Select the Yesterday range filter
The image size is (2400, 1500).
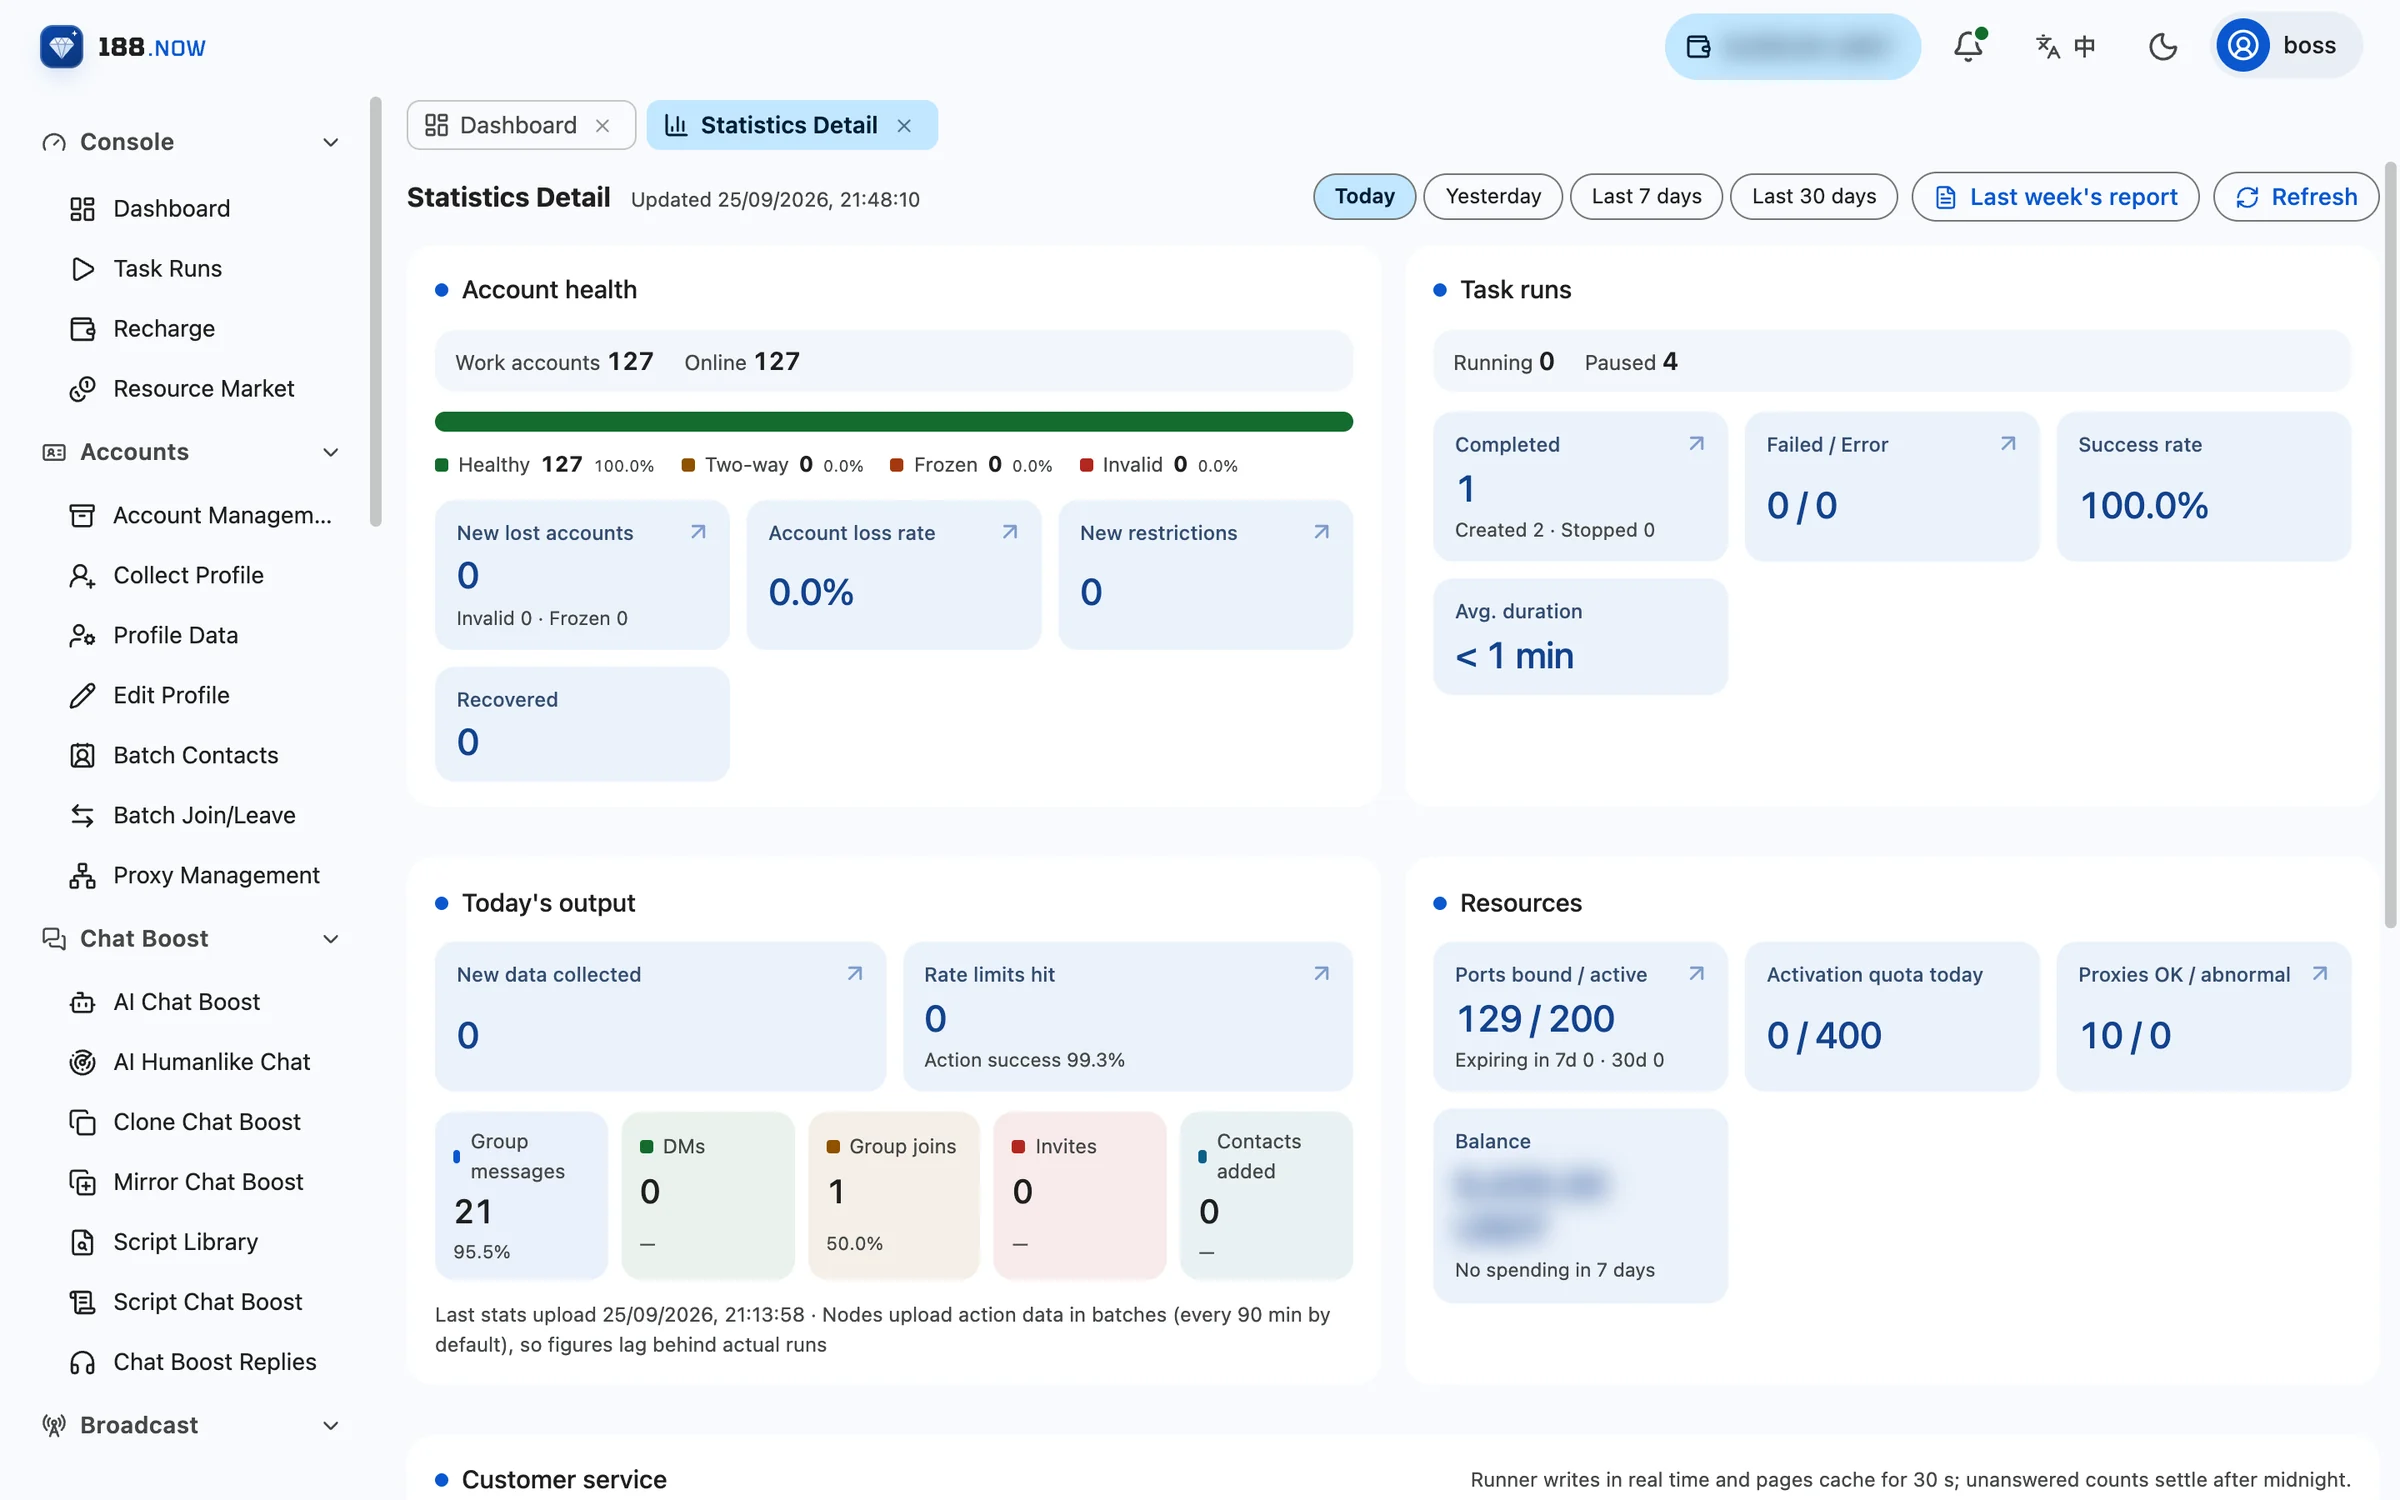1493,196
